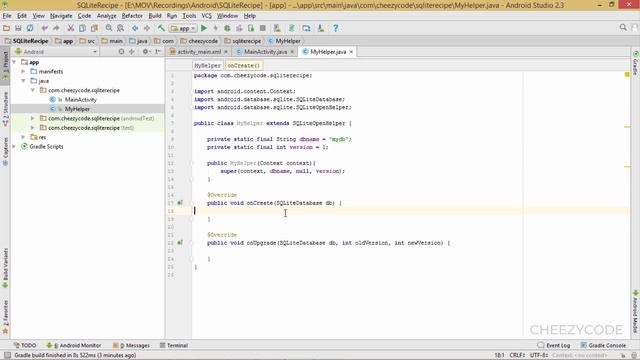640x360 pixels.
Task: Expand the res folder node
Action: (23, 137)
